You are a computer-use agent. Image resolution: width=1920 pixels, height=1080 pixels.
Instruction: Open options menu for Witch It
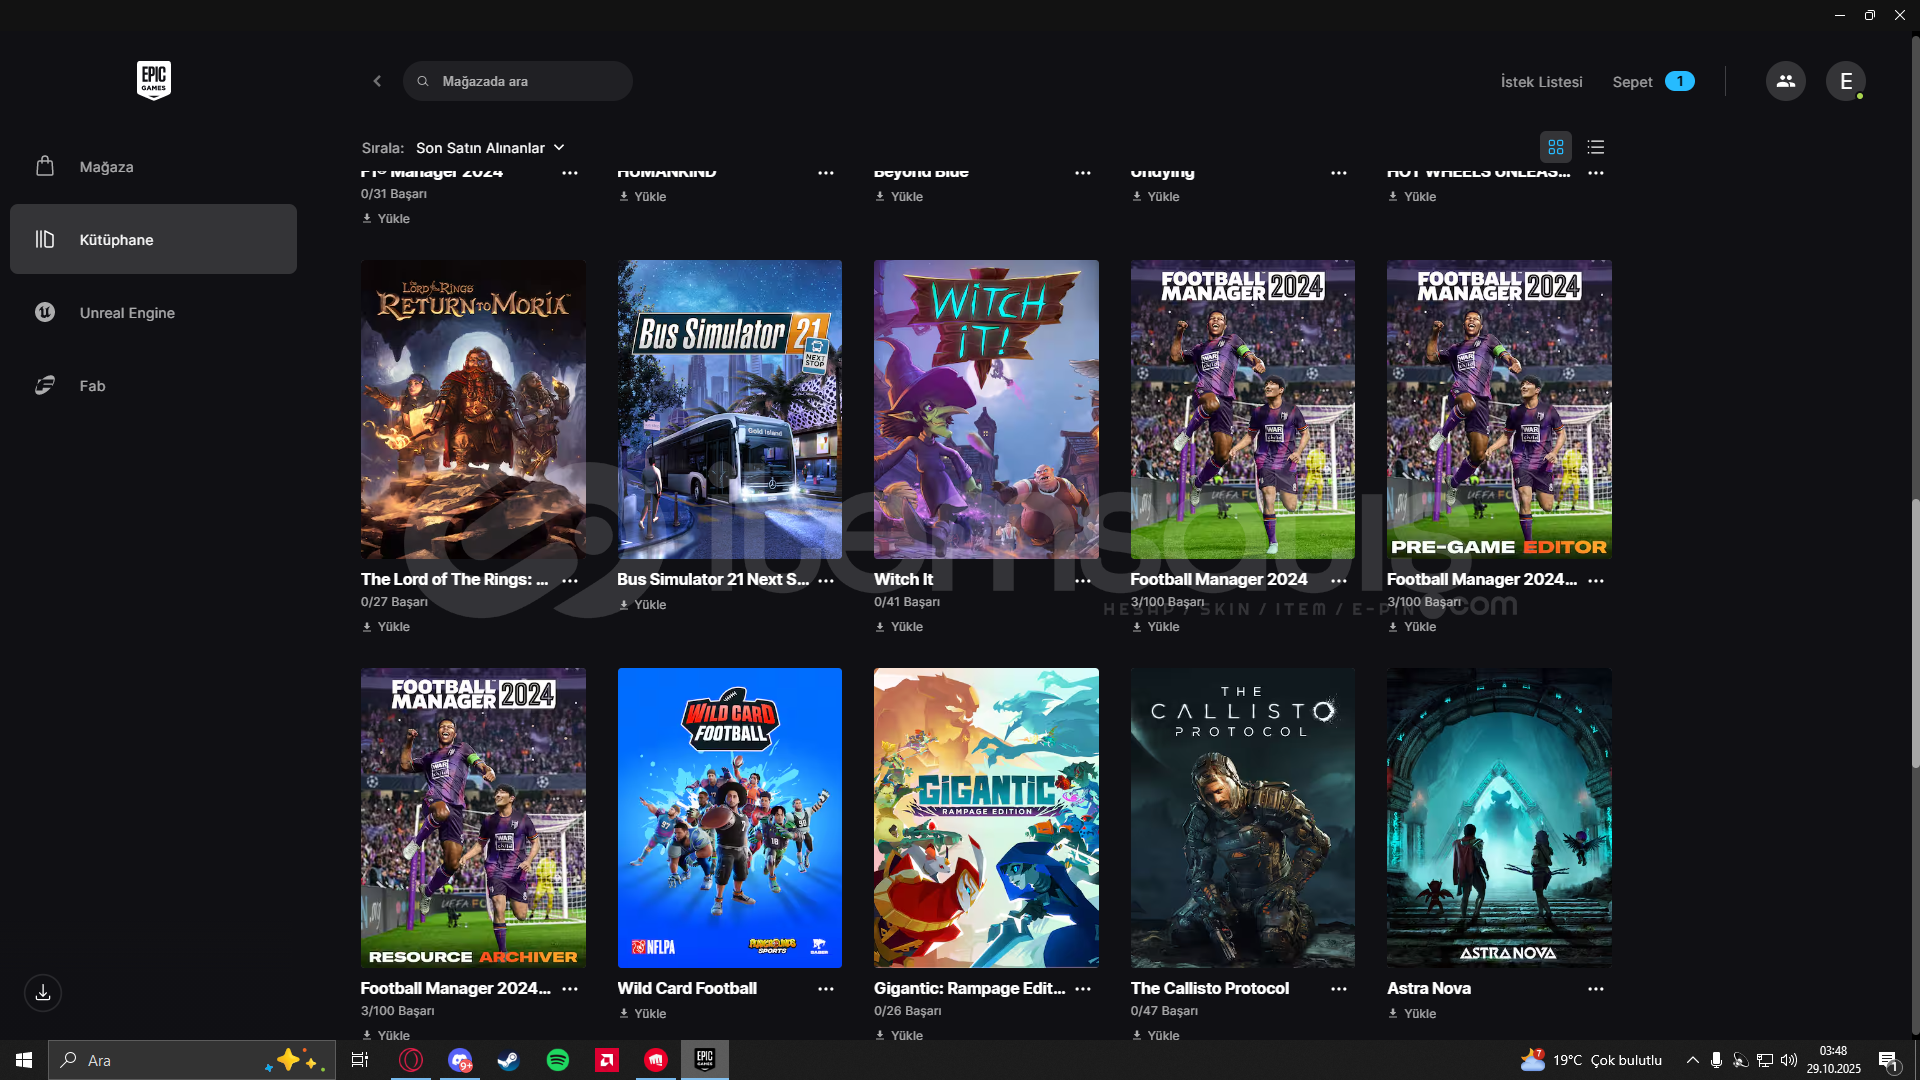click(x=1082, y=580)
